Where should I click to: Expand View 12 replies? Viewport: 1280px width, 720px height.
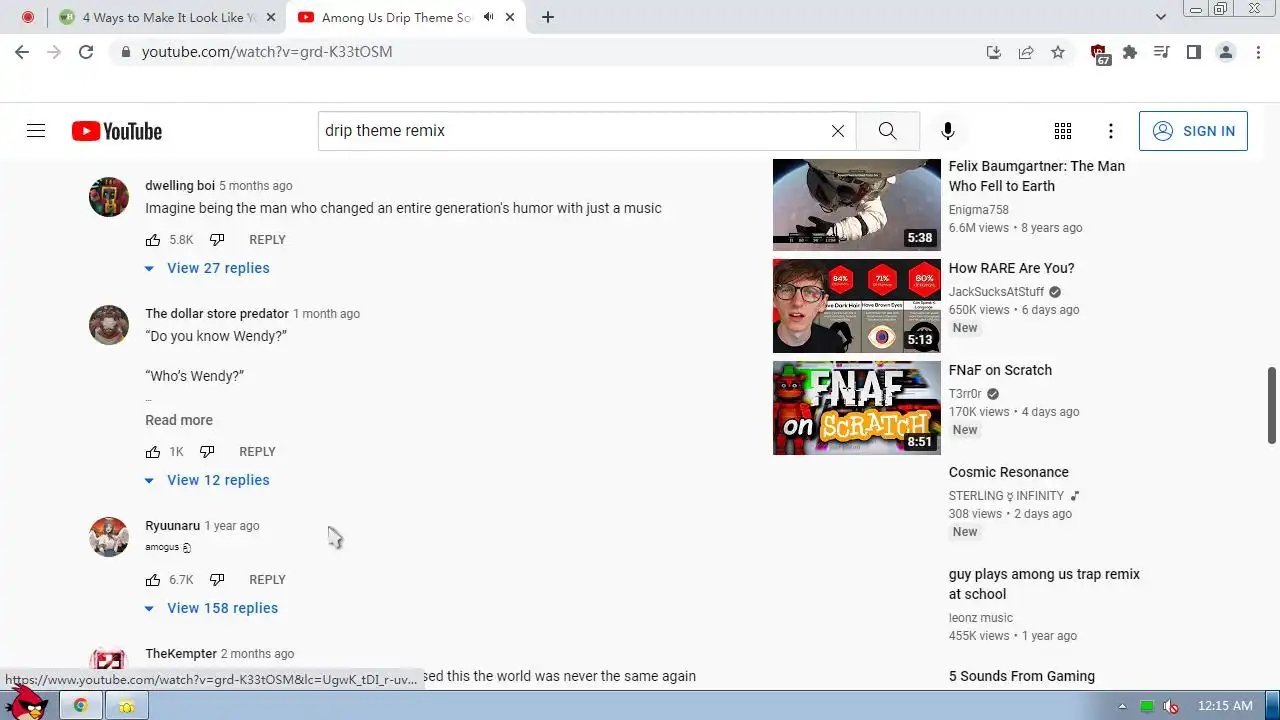(x=207, y=480)
